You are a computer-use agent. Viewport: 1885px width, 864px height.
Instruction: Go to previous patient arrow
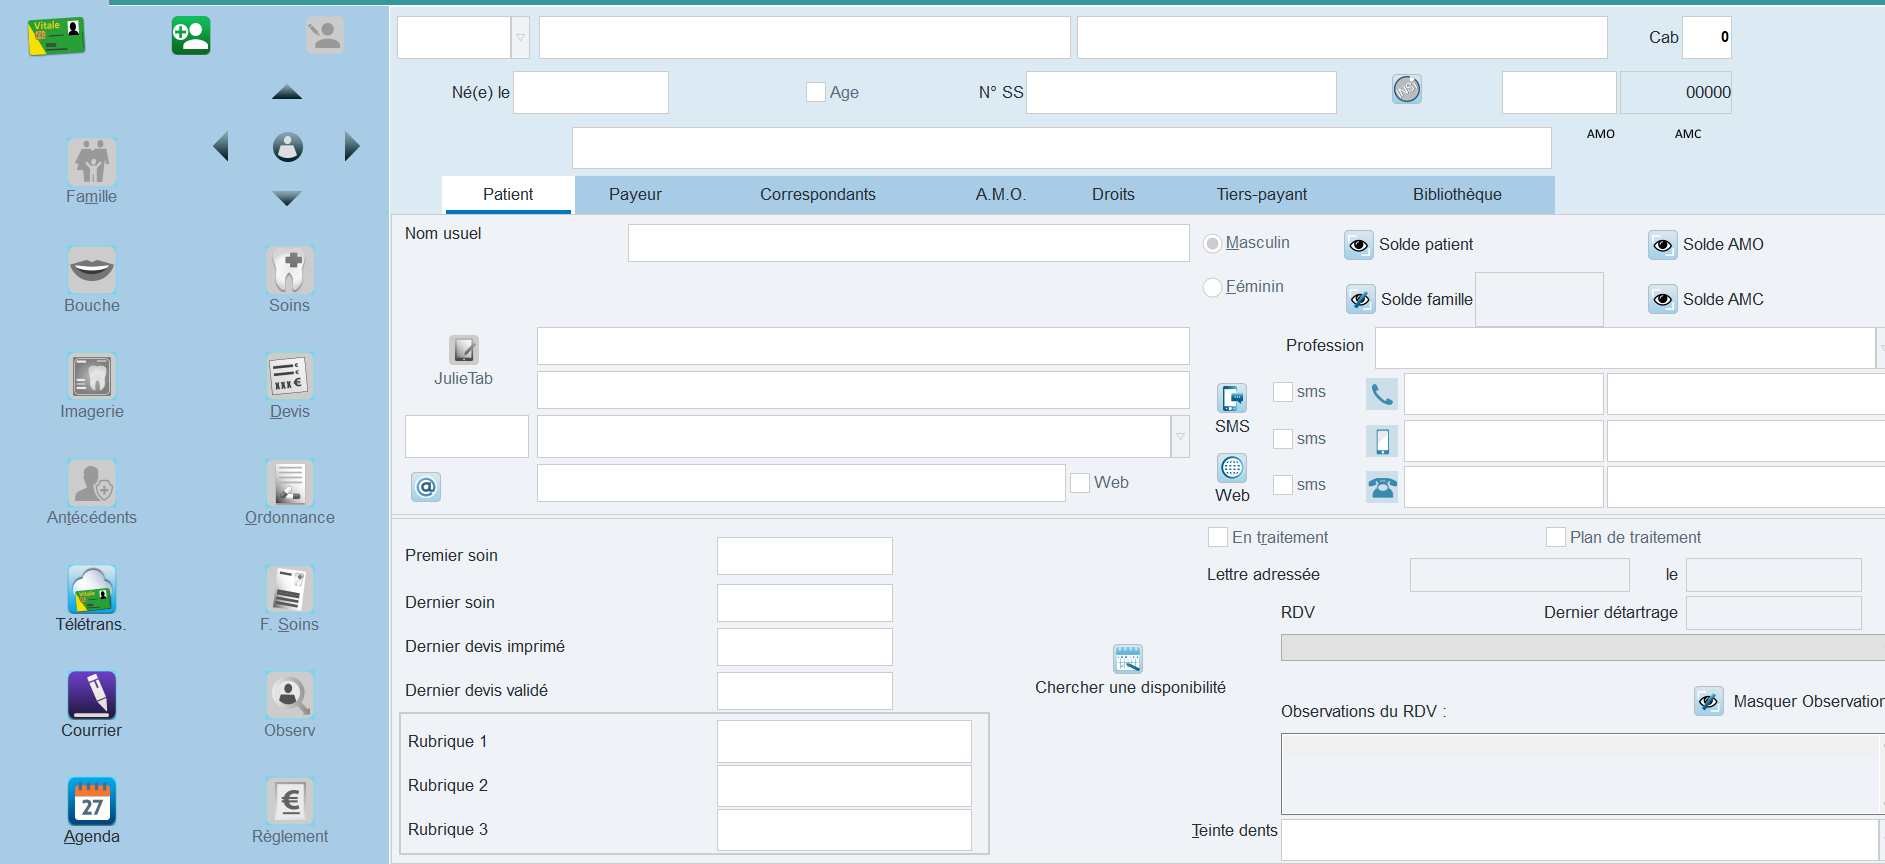[221, 147]
